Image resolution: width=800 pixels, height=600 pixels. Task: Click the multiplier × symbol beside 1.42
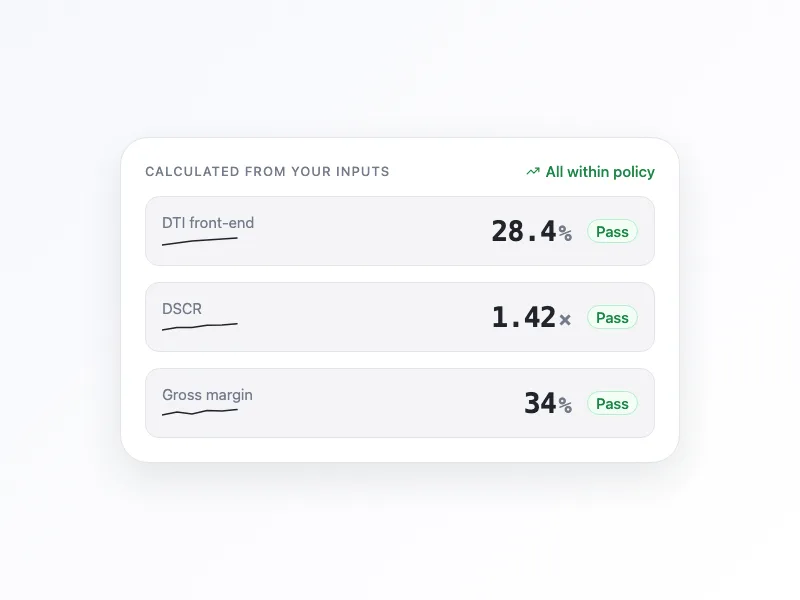565,320
